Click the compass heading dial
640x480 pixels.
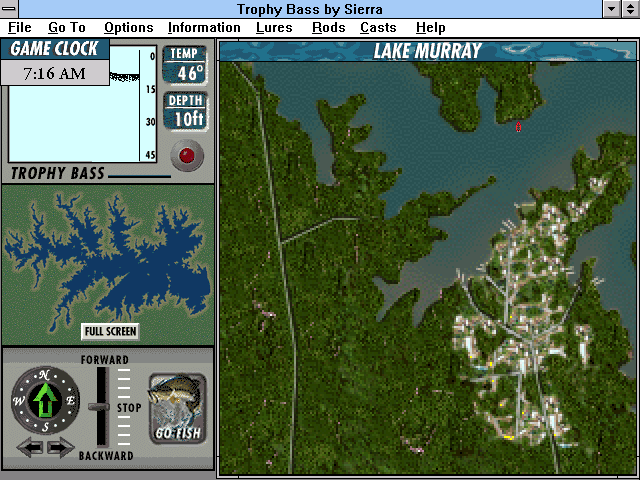click(45, 400)
